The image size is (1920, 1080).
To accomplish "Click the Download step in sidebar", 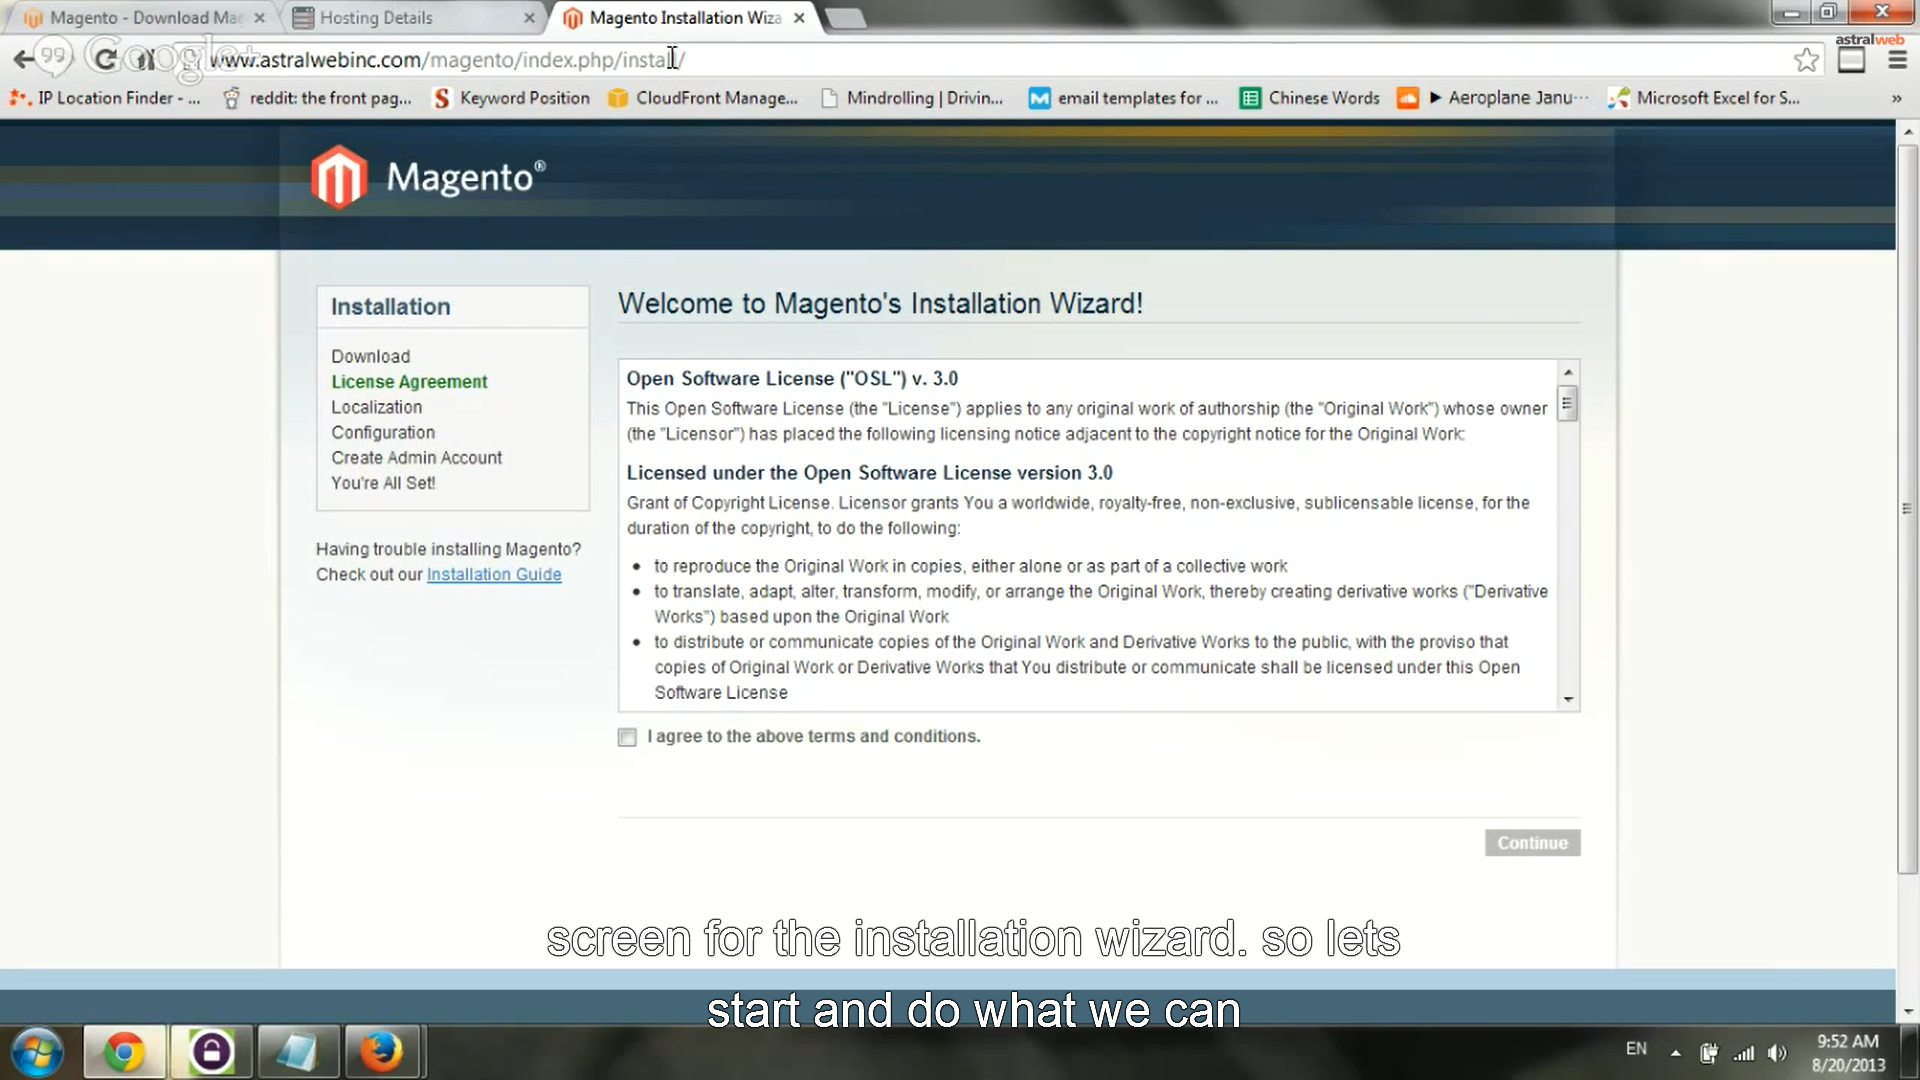I will [x=370, y=356].
